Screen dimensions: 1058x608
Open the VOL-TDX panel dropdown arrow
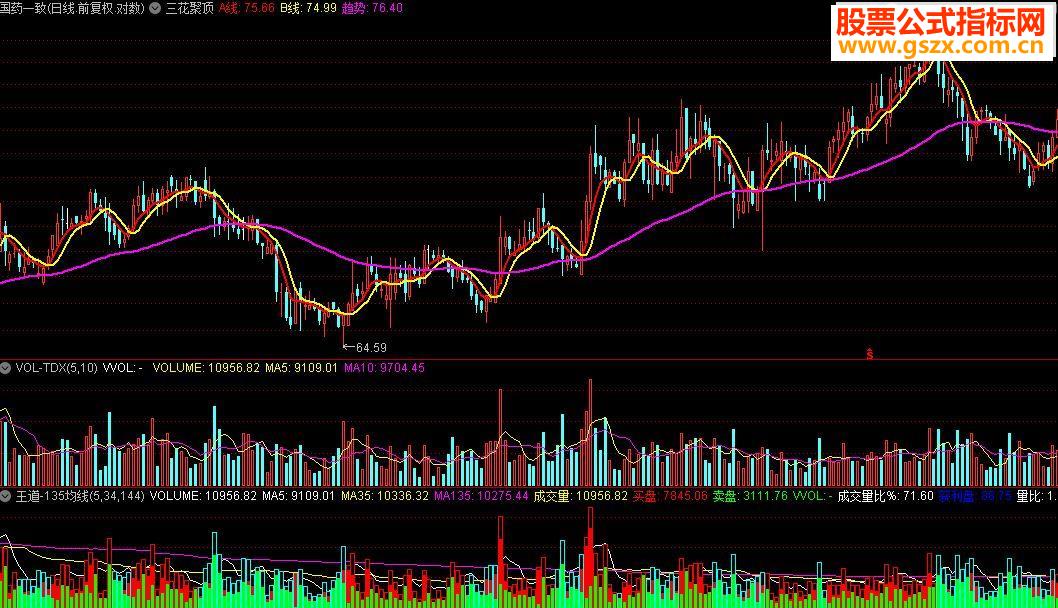pyautogui.click(x=5, y=368)
